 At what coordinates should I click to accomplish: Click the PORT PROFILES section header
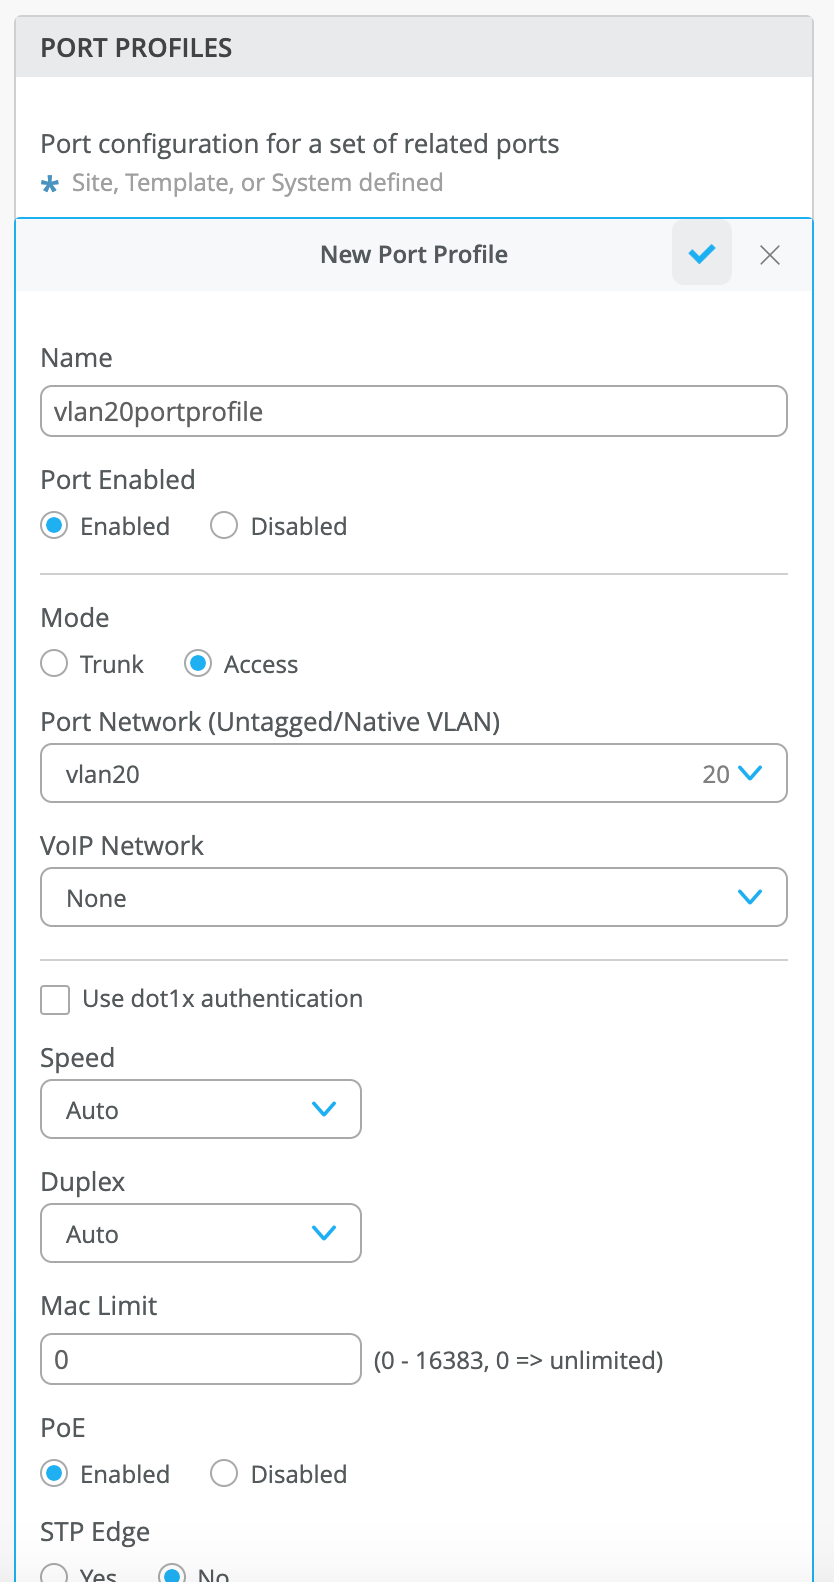tap(136, 48)
